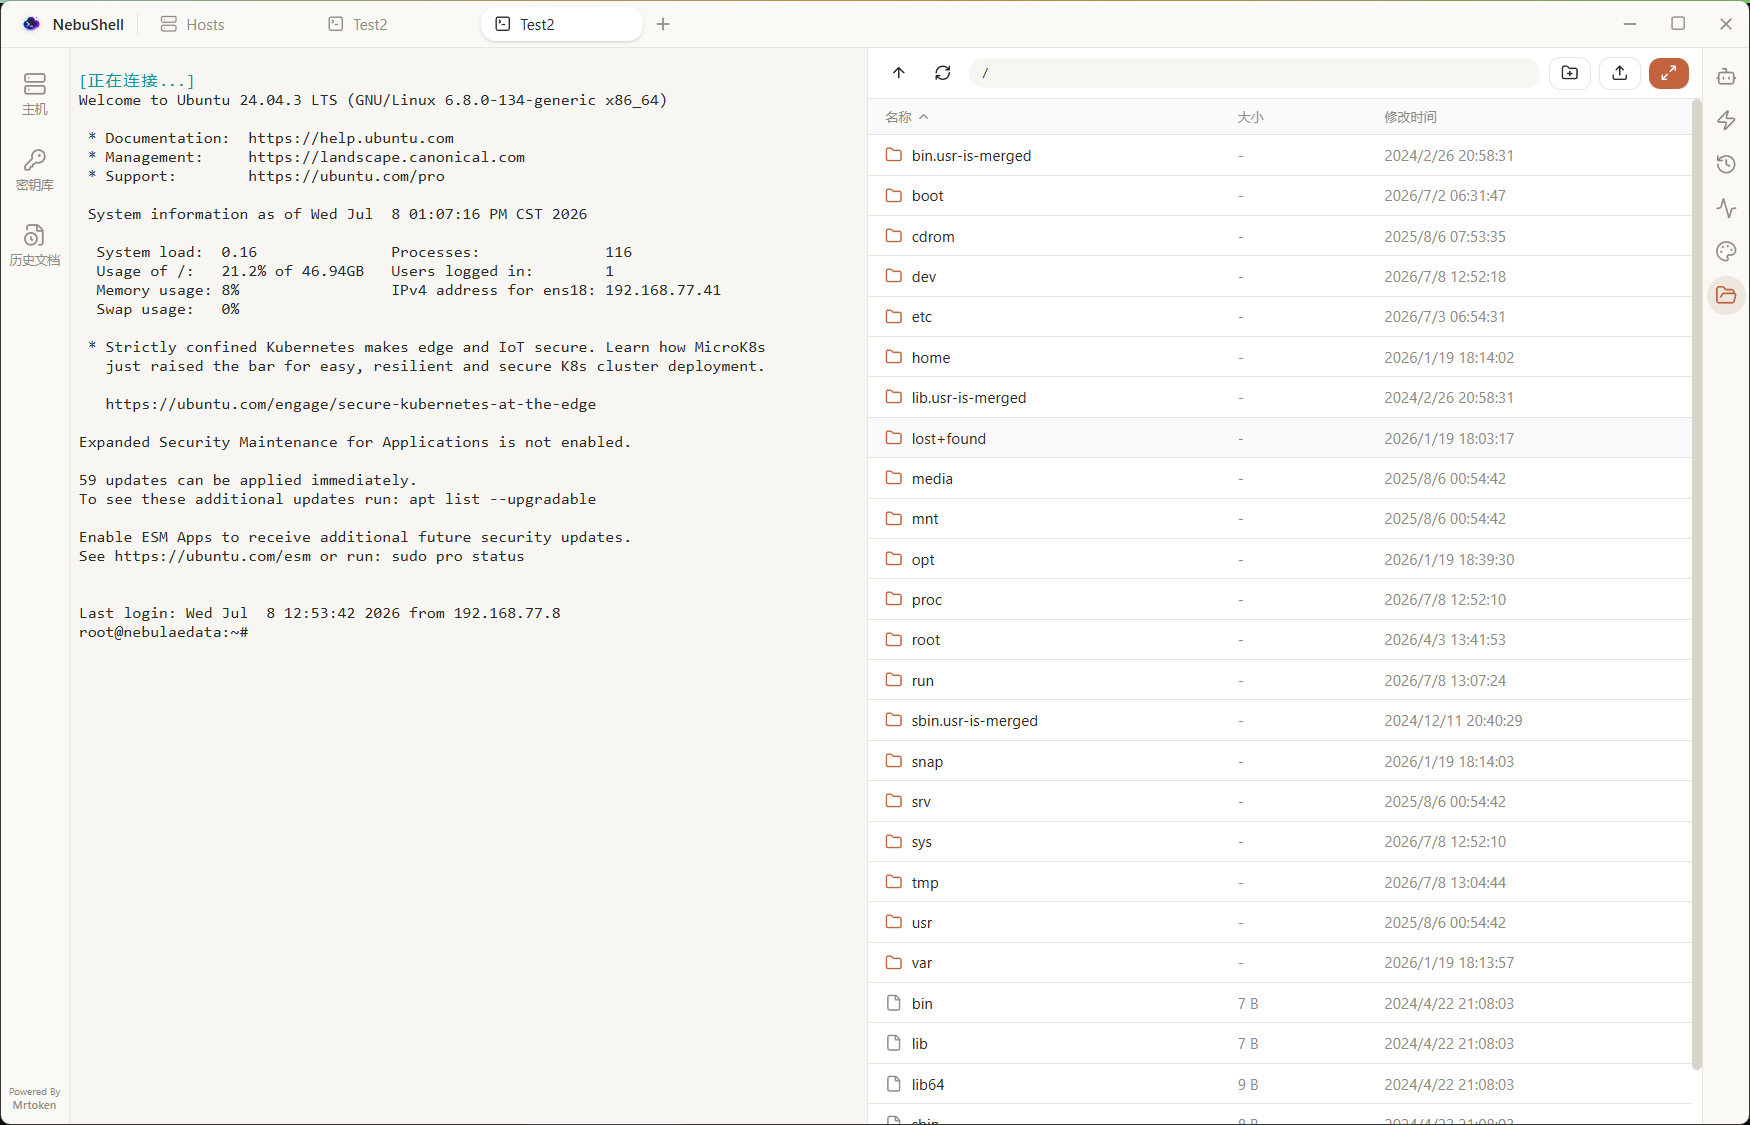Viewport: 1750px width, 1125px height.
Task: Switch to the Hosts tab
Action: coord(193,24)
